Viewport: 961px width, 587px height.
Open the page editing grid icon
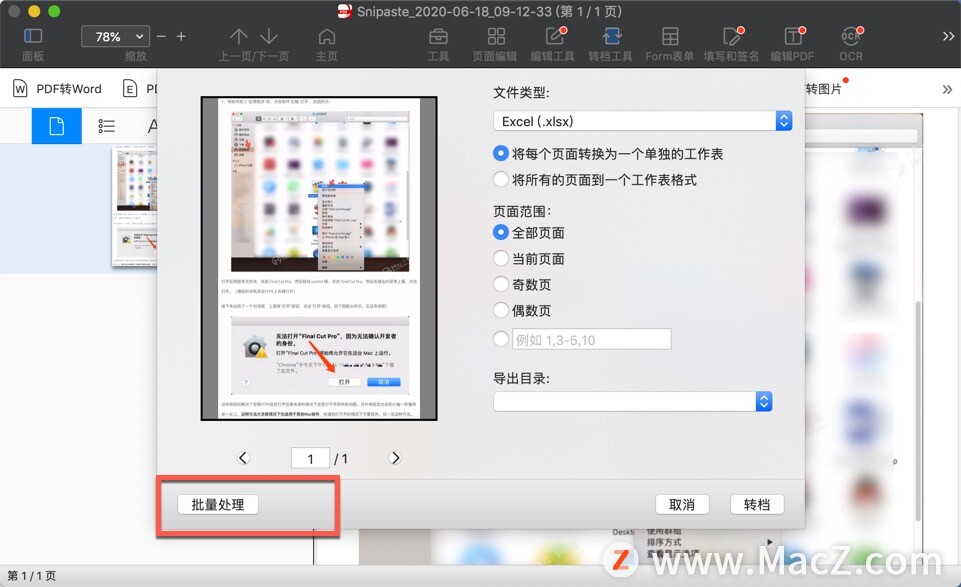[x=496, y=36]
